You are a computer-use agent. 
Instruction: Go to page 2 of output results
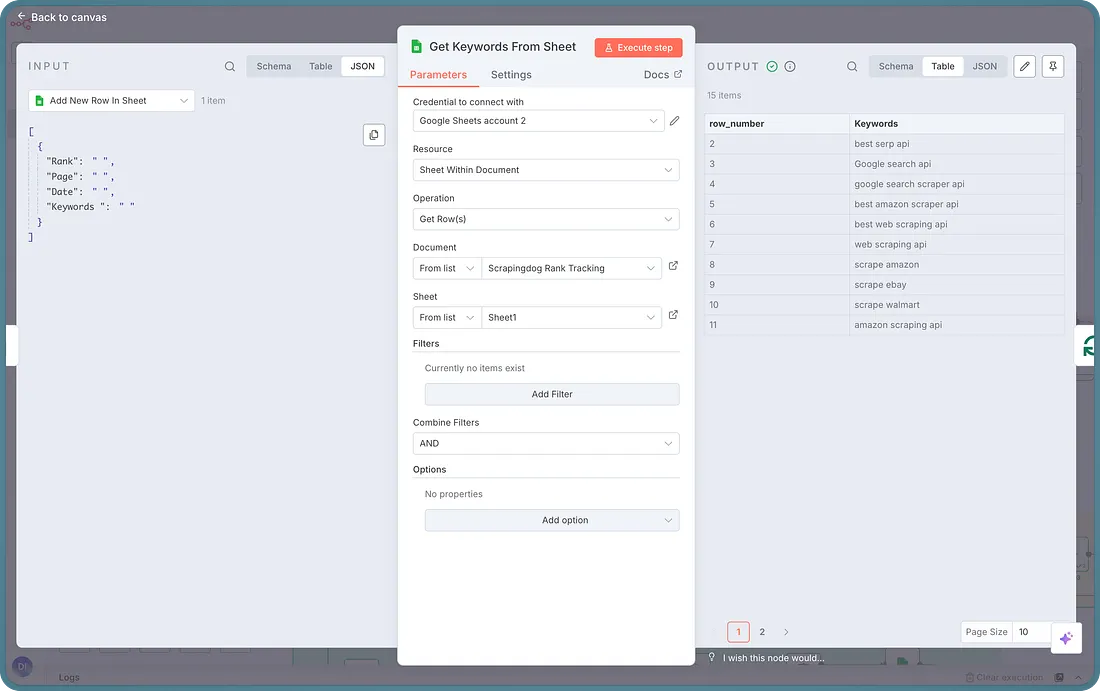(762, 632)
